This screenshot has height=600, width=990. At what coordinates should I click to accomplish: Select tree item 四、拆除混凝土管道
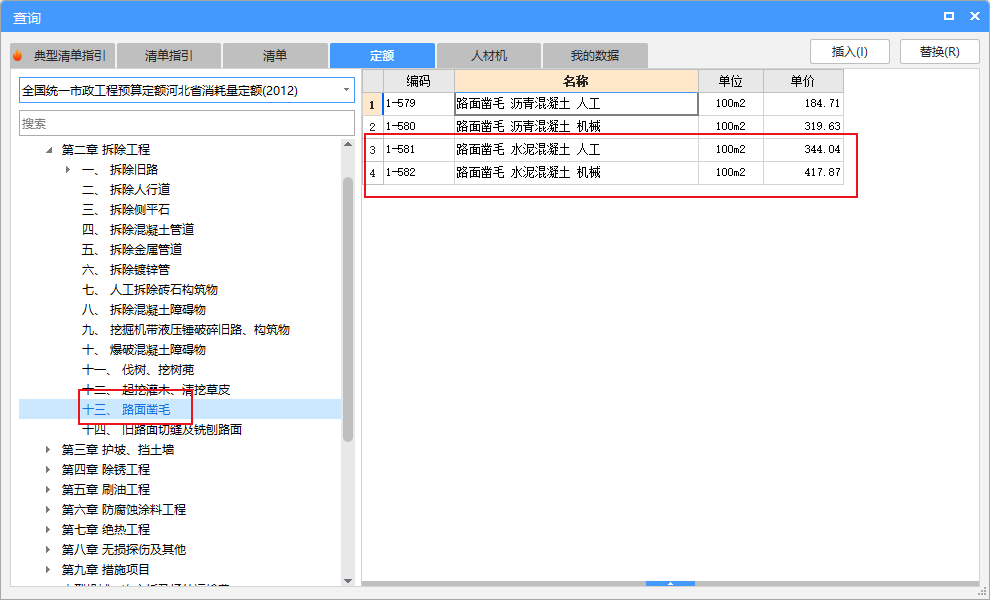(x=138, y=229)
